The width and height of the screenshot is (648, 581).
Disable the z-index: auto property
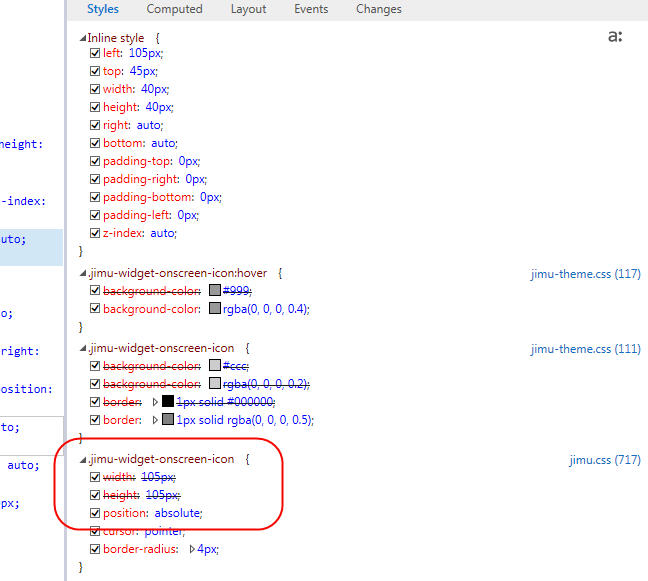(95, 233)
